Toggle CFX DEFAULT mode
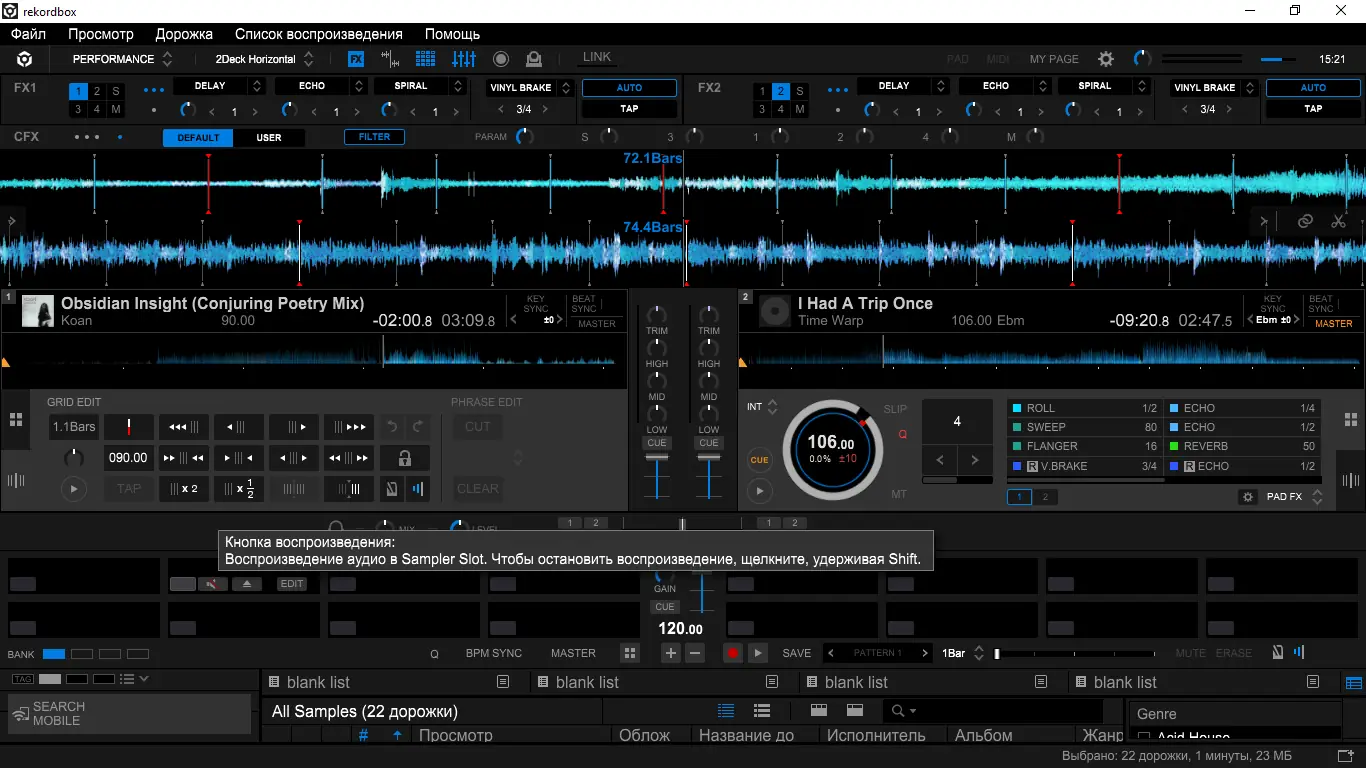The width and height of the screenshot is (1366, 768). point(198,137)
